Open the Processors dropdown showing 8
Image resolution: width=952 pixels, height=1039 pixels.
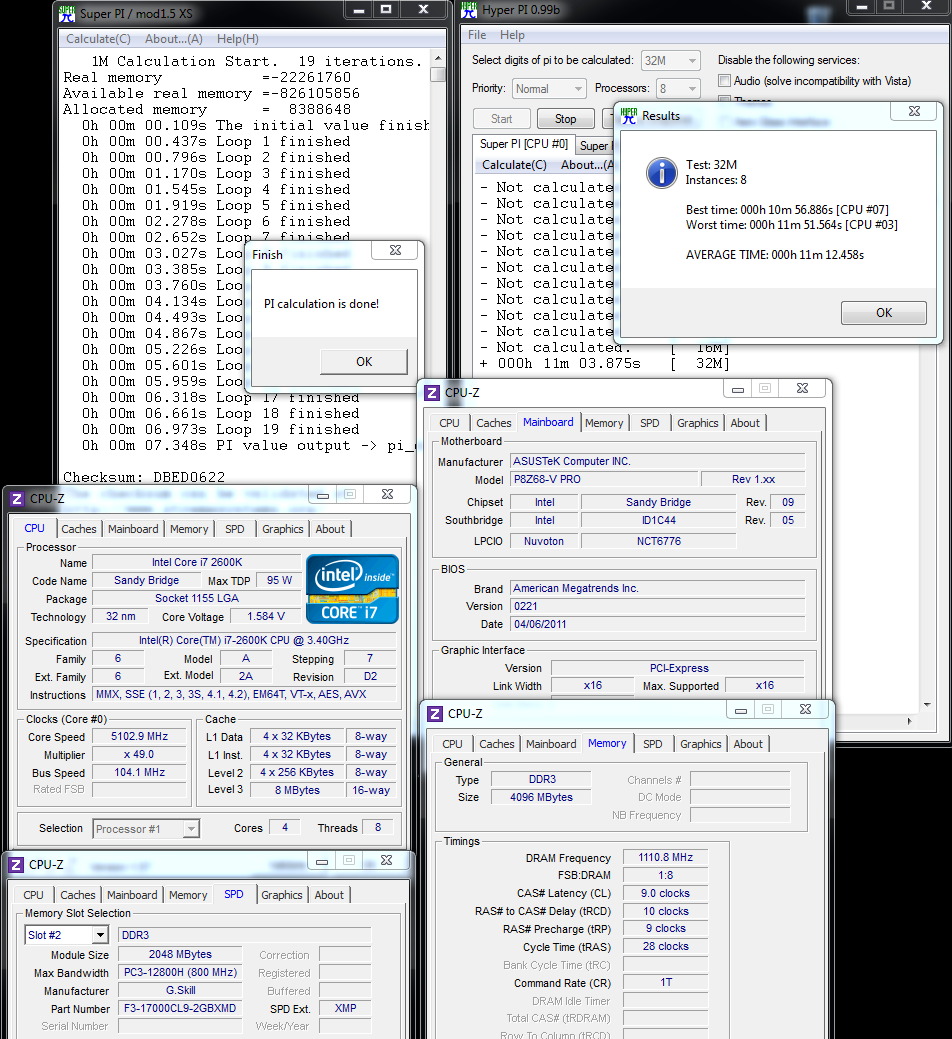[x=678, y=89]
